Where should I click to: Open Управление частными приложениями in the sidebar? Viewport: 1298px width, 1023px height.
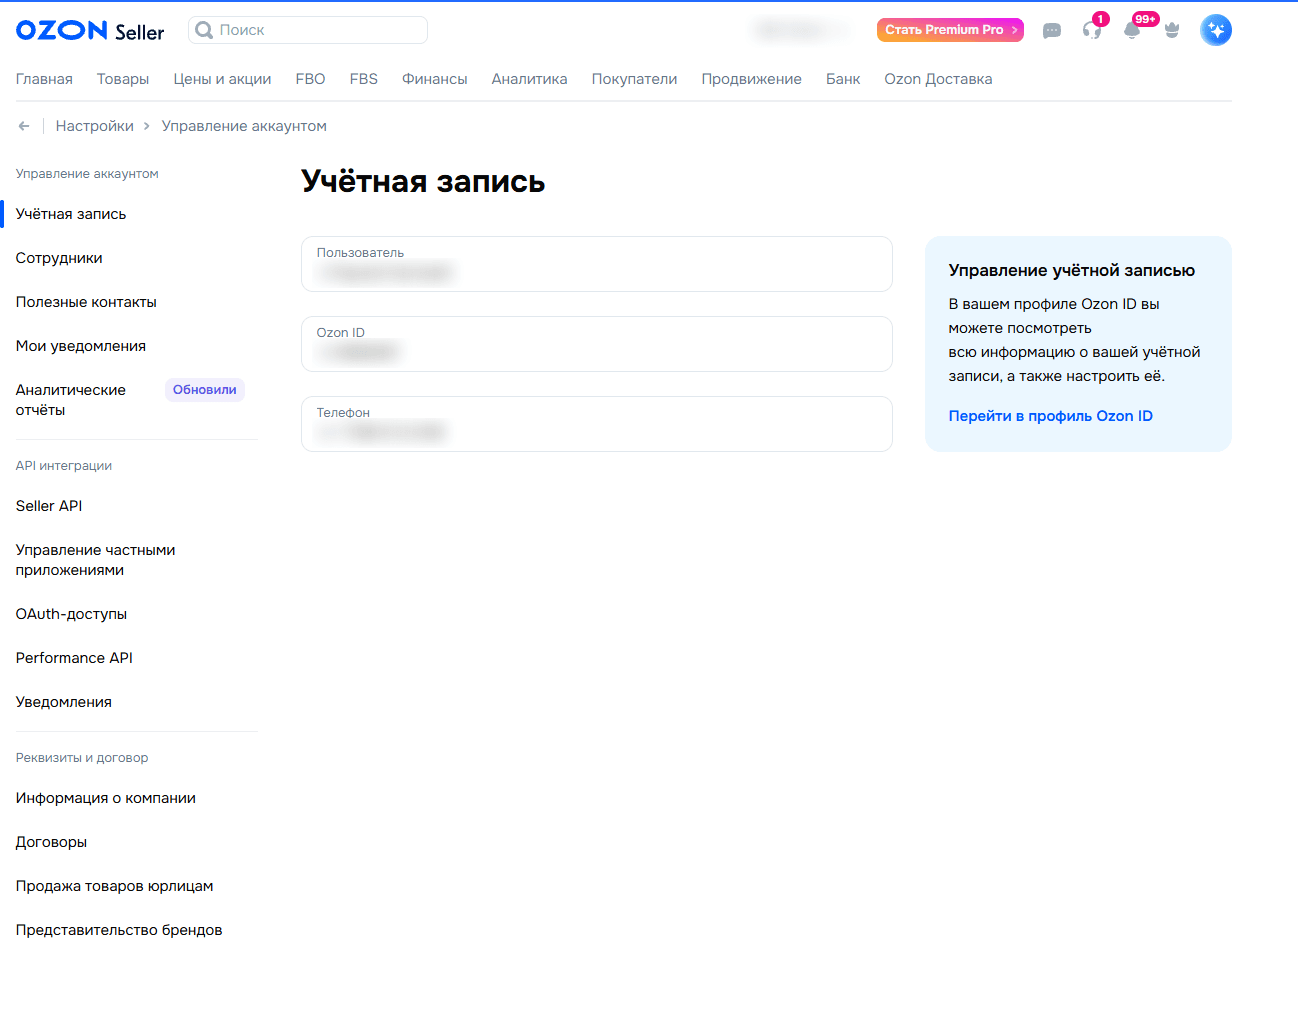tap(96, 560)
